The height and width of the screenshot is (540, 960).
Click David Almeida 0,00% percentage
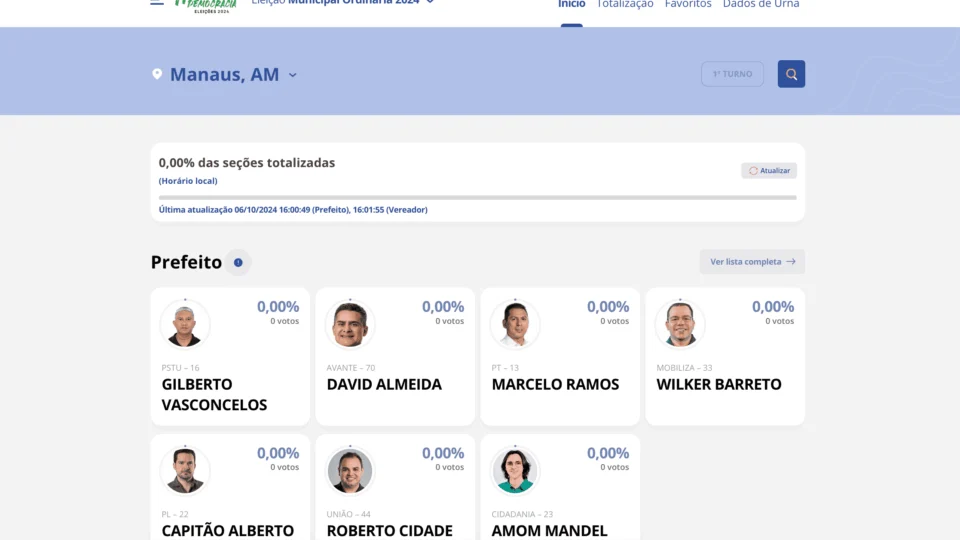443,307
